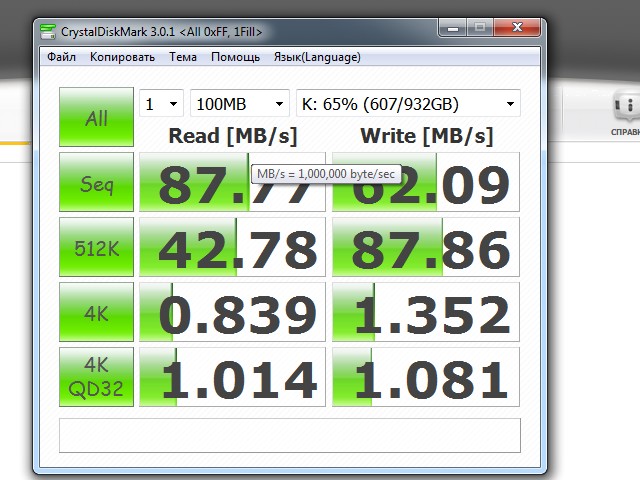Start the Seq sequential test
Image resolution: width=640 pixels, height=480 pixels.
tap(96, 182)
